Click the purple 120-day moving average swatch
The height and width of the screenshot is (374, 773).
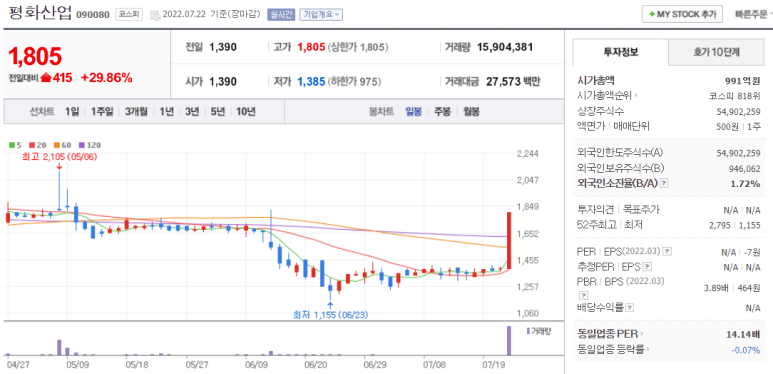82,145
